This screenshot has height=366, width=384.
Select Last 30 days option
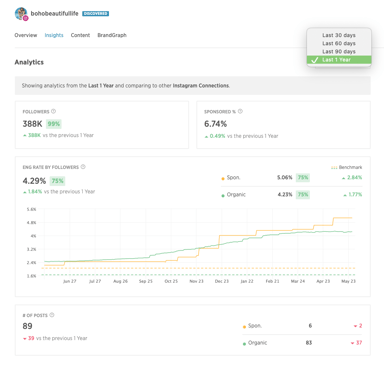[339, 35]
